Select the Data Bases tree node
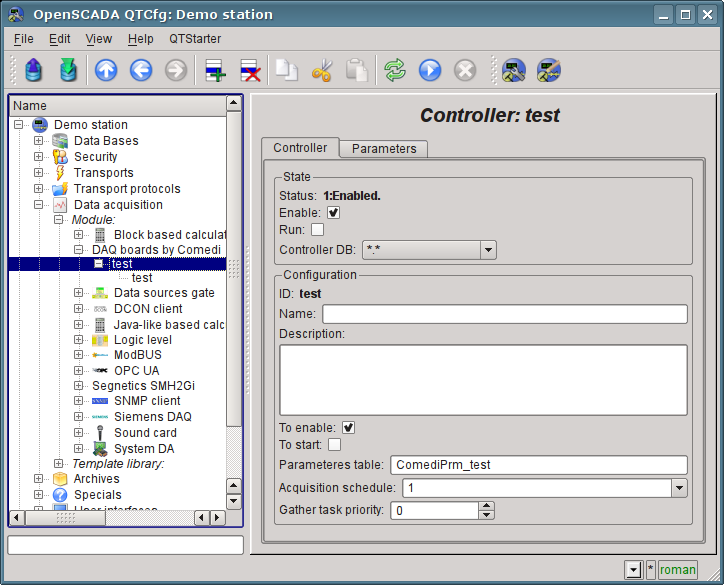Image resolution: width=724 pixels, height=585 pixels. pyautogui.click(x=106, y=140)
